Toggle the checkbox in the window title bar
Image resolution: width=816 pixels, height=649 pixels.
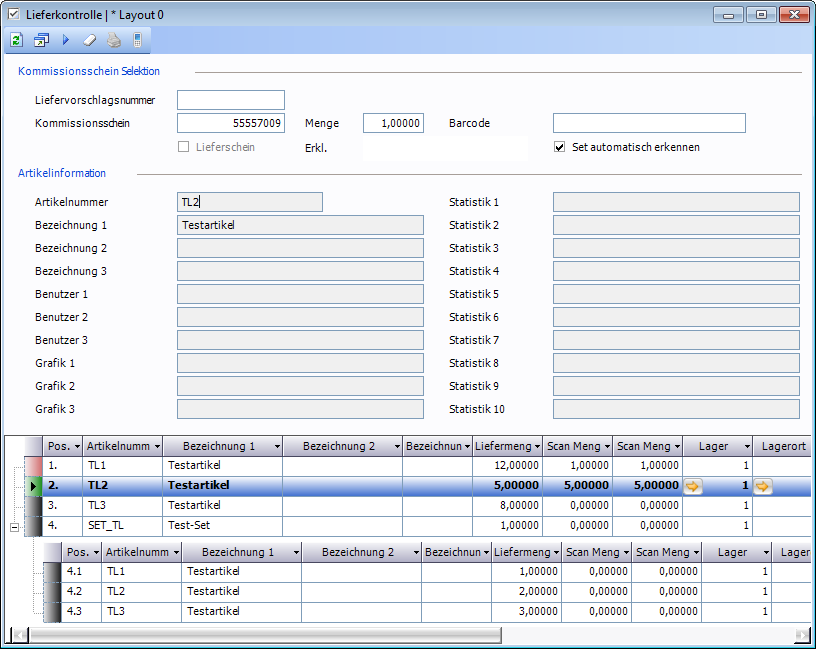pos(13,15)
